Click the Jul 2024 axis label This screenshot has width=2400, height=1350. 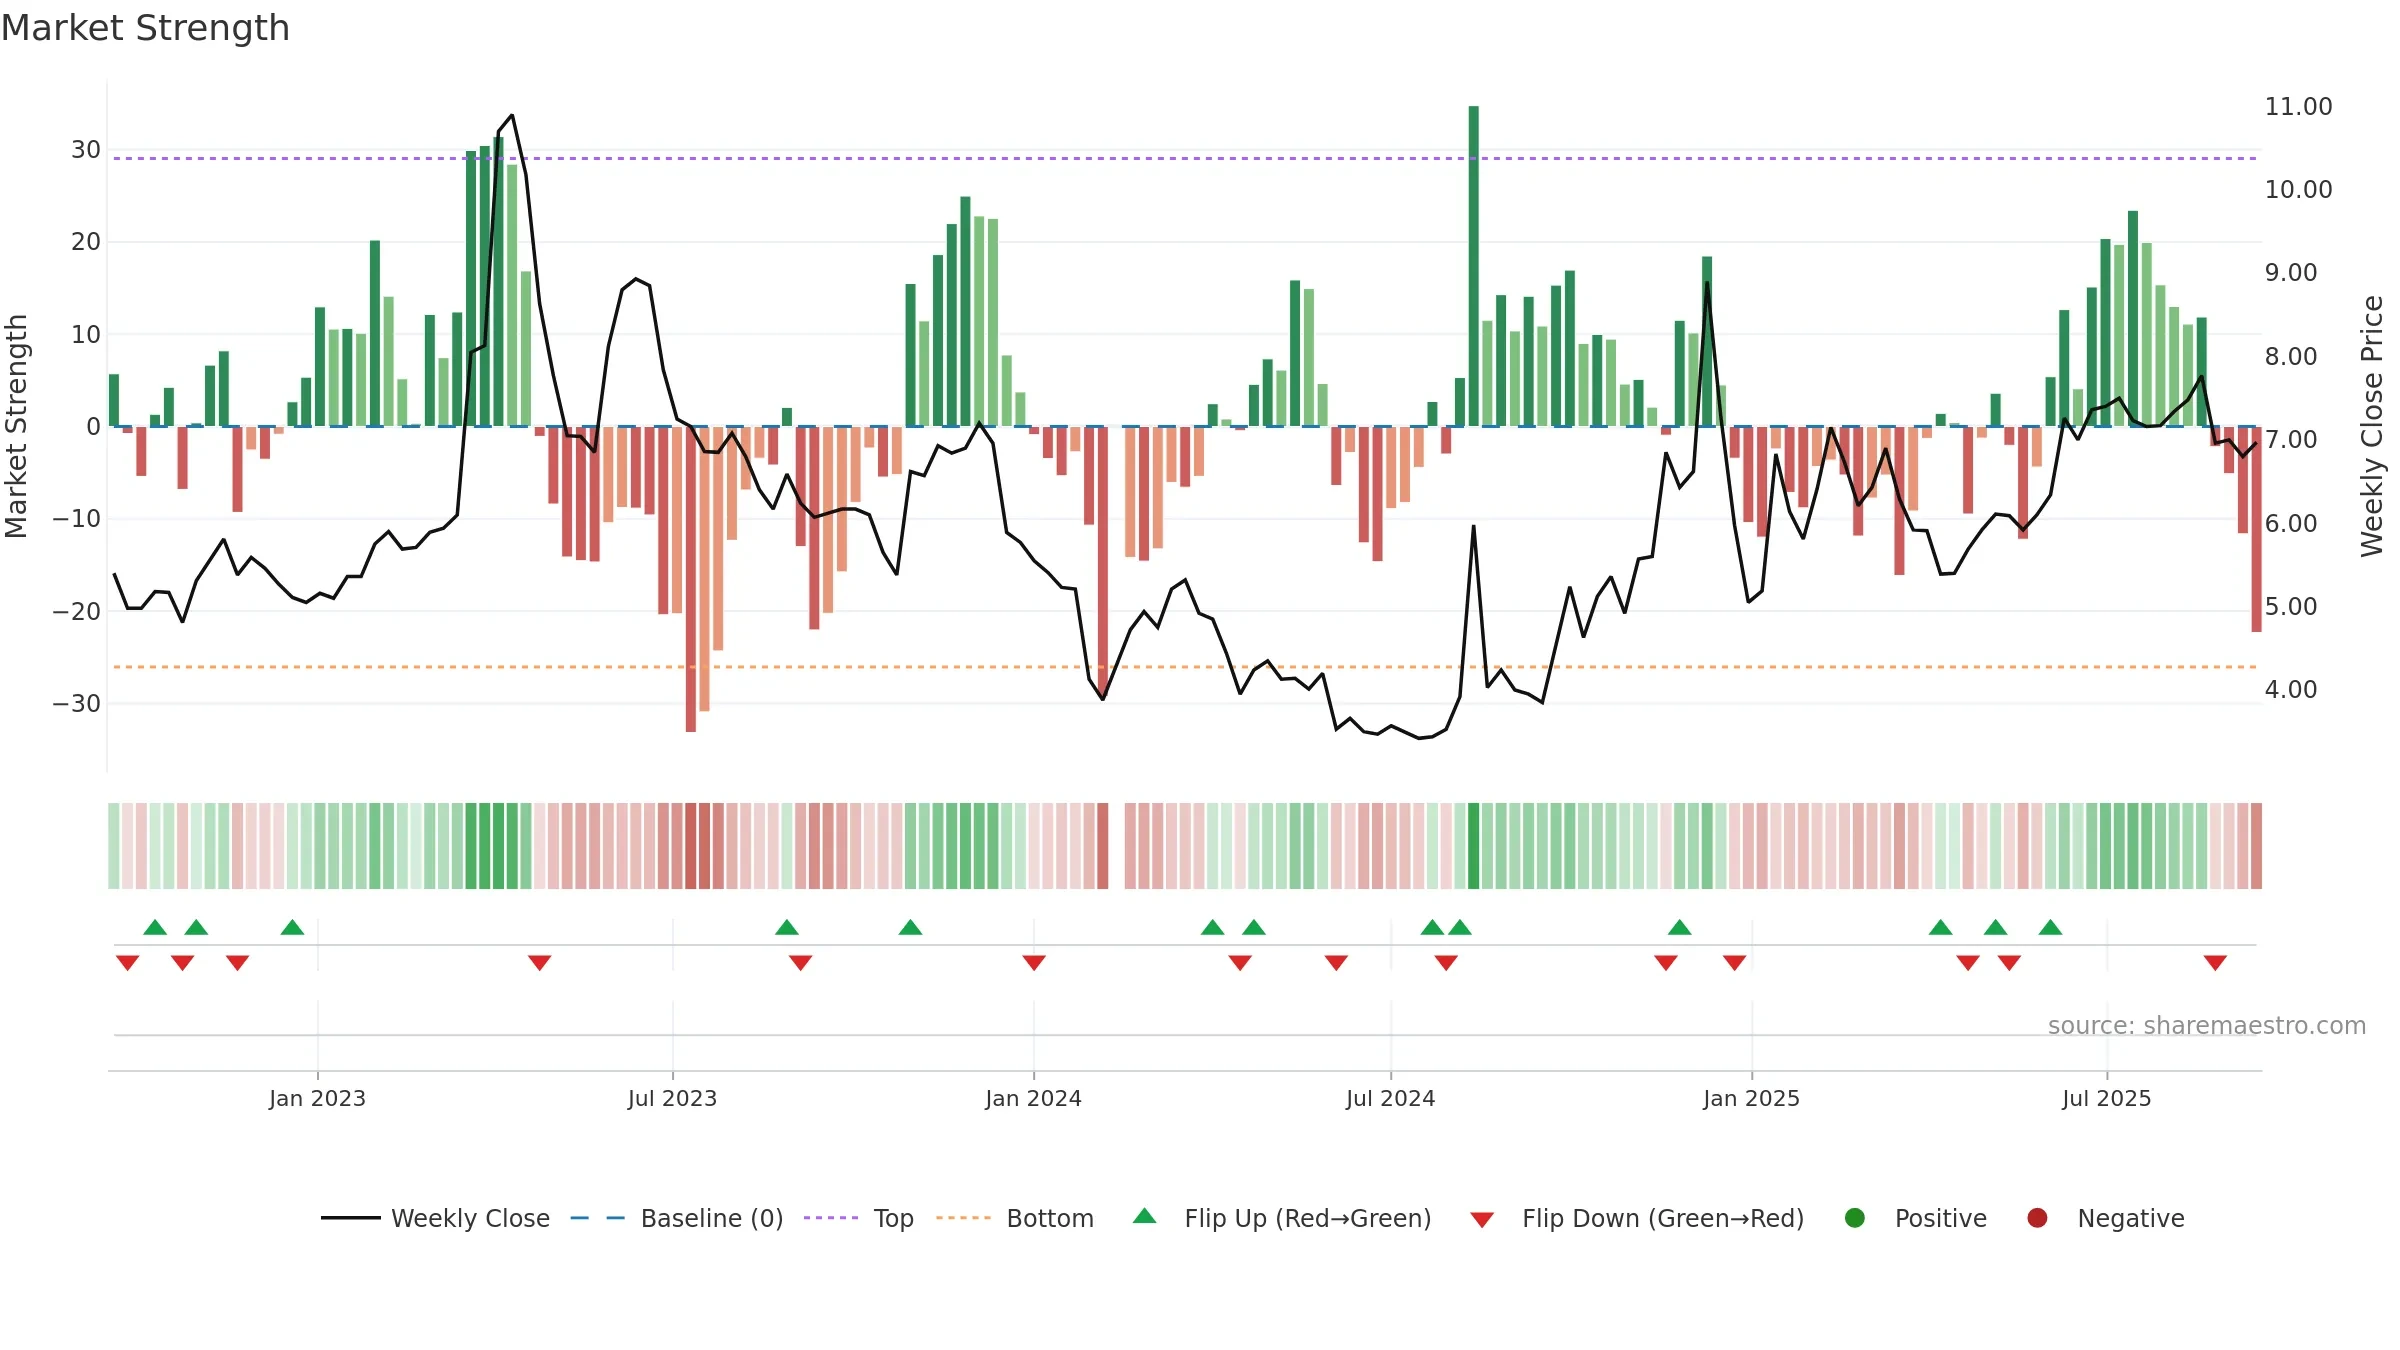[1390, 1098]
